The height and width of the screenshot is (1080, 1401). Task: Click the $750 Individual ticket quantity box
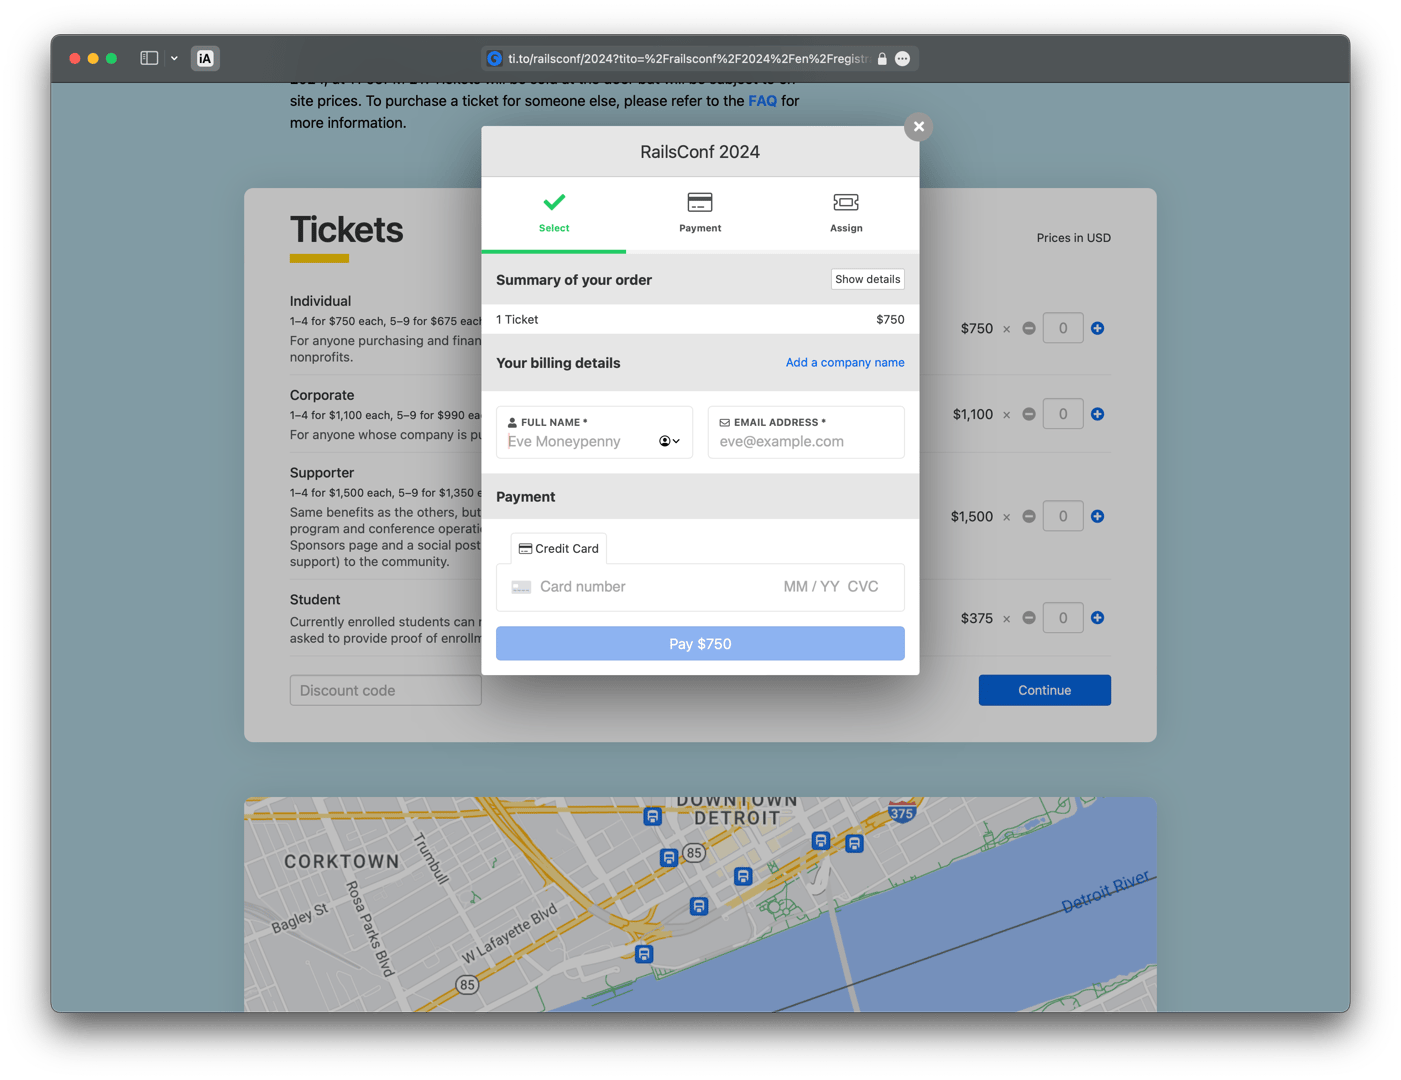tap(1063, 328)
